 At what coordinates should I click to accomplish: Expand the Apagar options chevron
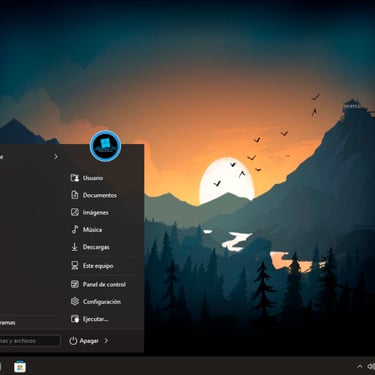click(106, 341)
